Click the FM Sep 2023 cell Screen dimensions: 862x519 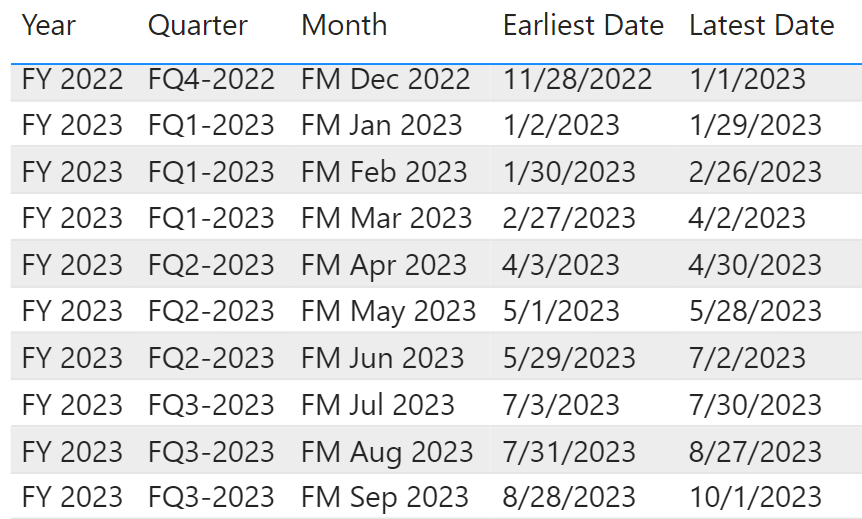pos(385,498)
